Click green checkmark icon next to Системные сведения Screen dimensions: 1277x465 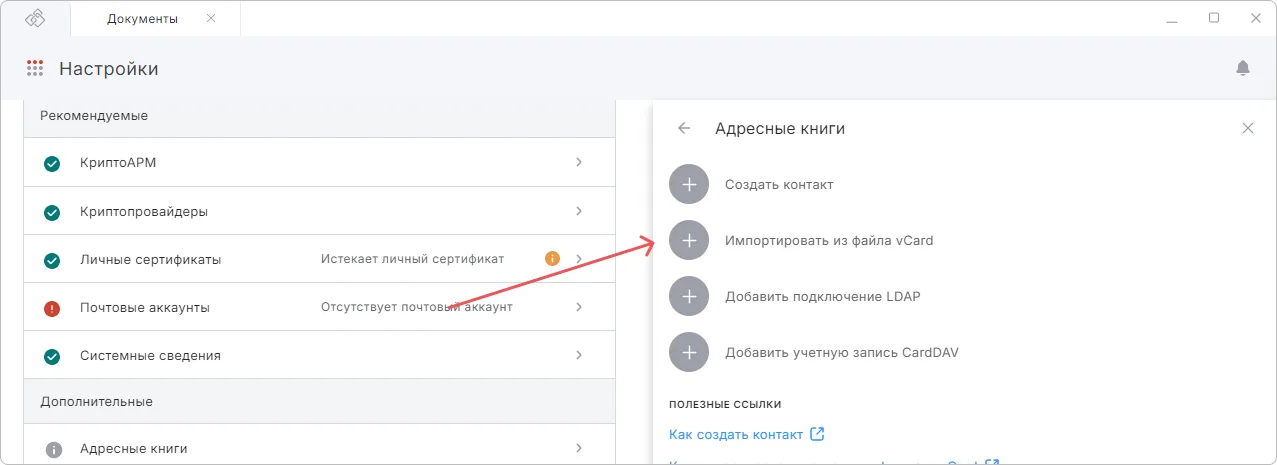coord(52,356)
